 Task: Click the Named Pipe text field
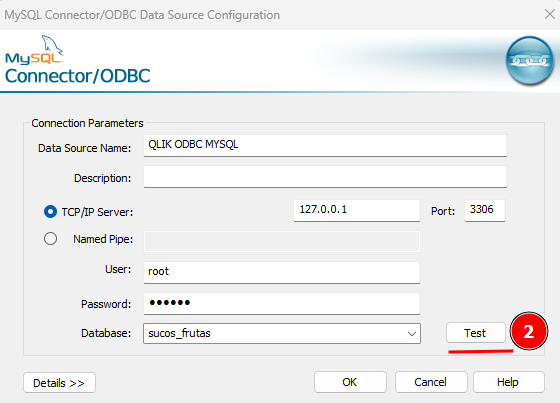[x=282, y=242]
